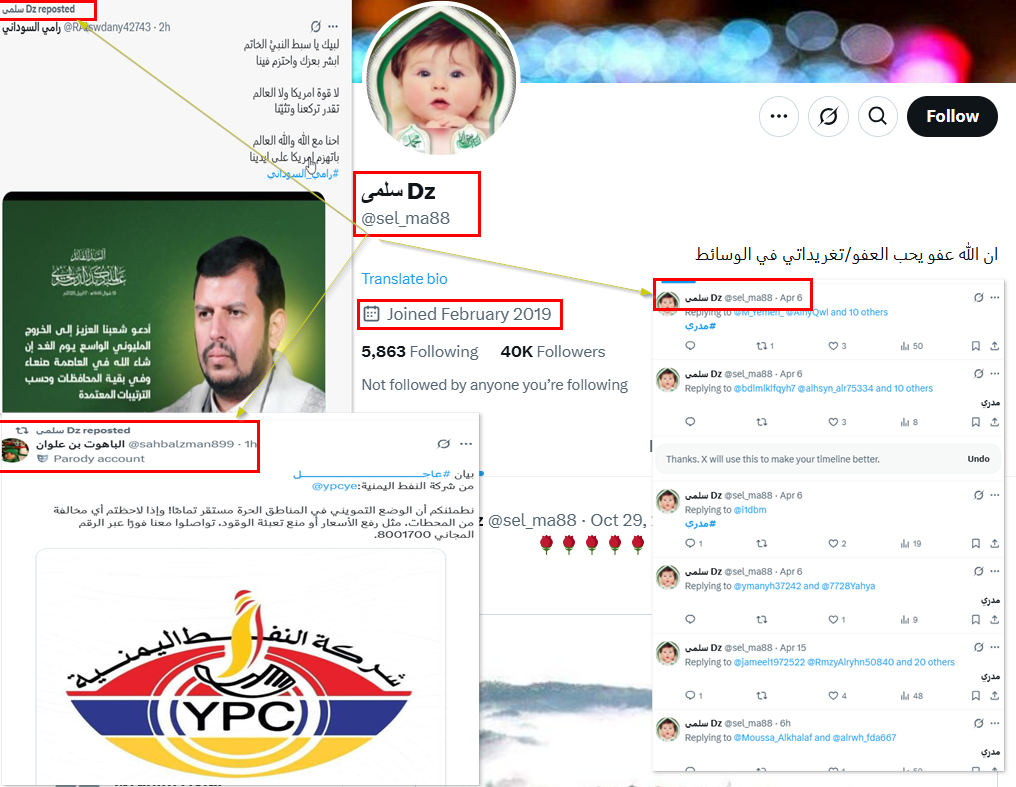1016x787 pixels.
Task: Click the @ypcye mention in the statement
Action: [334, 486]
